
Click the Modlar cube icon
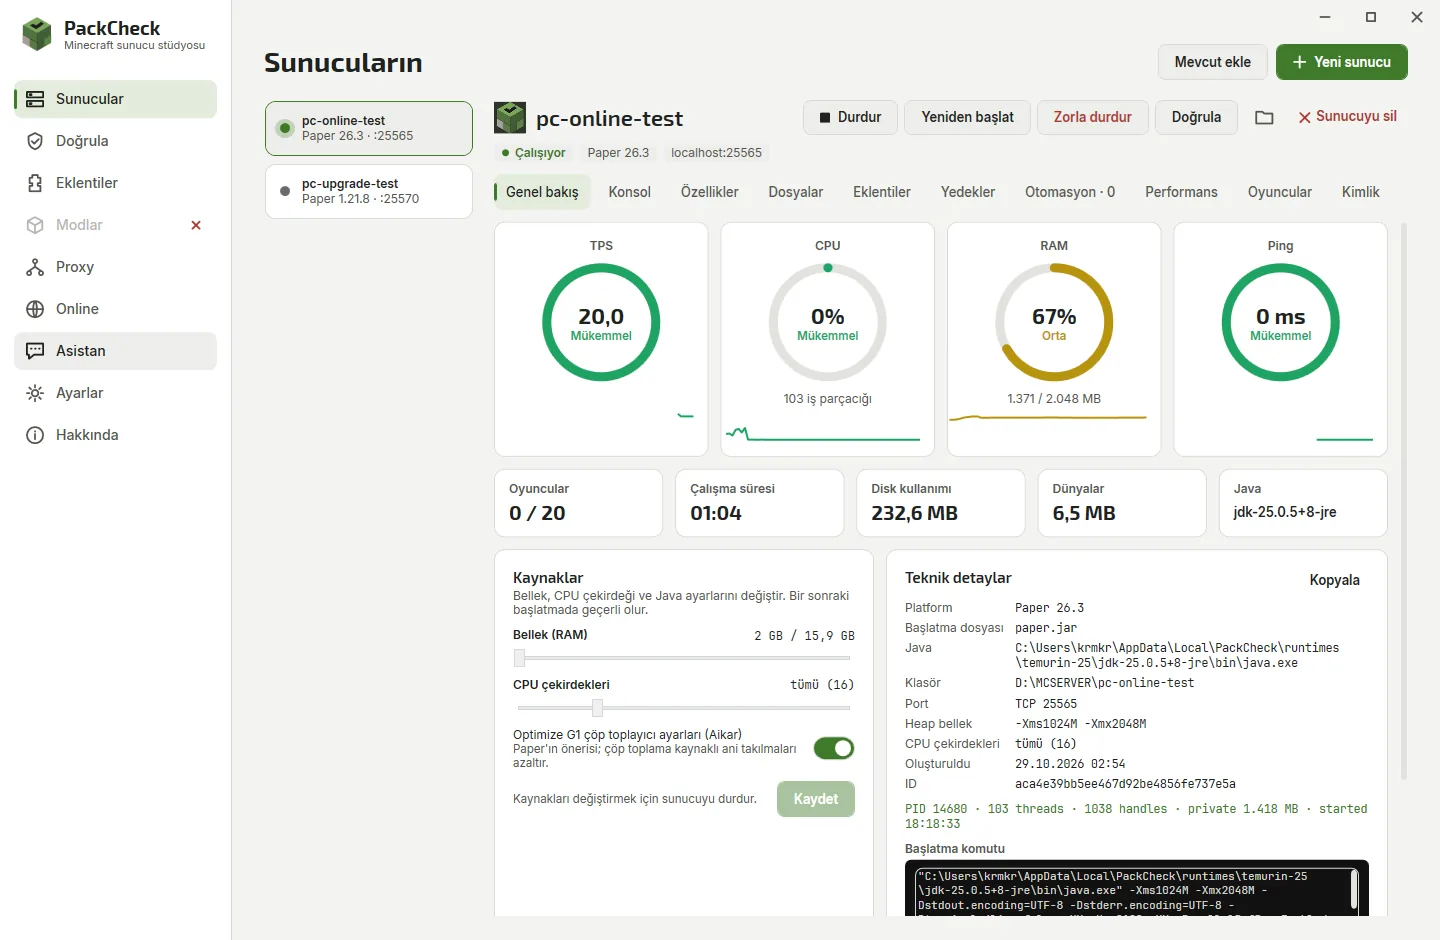tap(35, 225)
